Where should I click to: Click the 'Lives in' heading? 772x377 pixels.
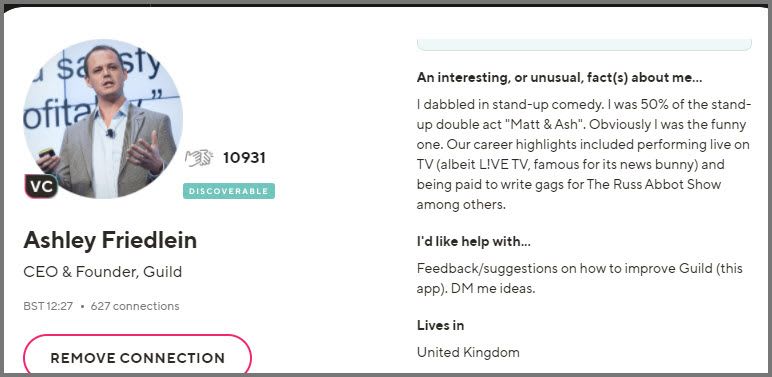(x=440, y=325)
